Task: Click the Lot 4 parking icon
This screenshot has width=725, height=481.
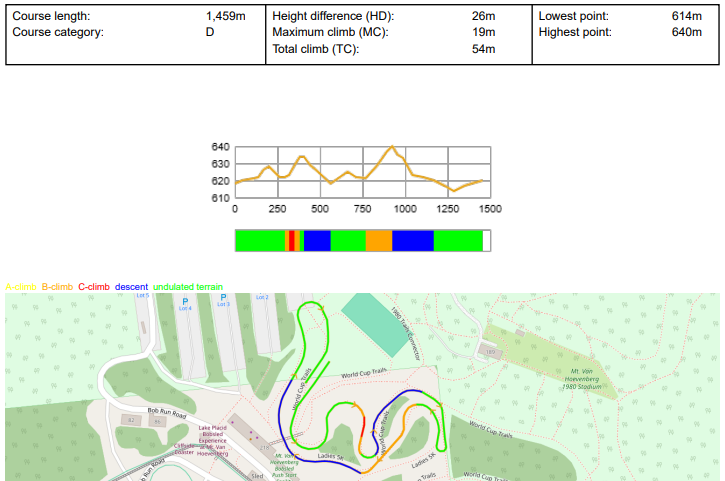Action: pyautogui.click(x=184, y=300)
